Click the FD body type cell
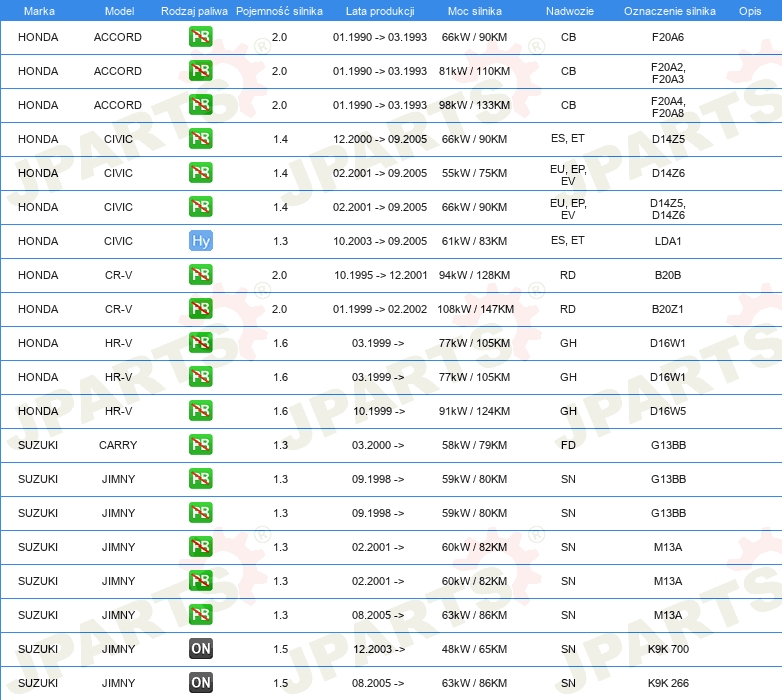Viewport: 782px width, 700px height. pos(568,445)
